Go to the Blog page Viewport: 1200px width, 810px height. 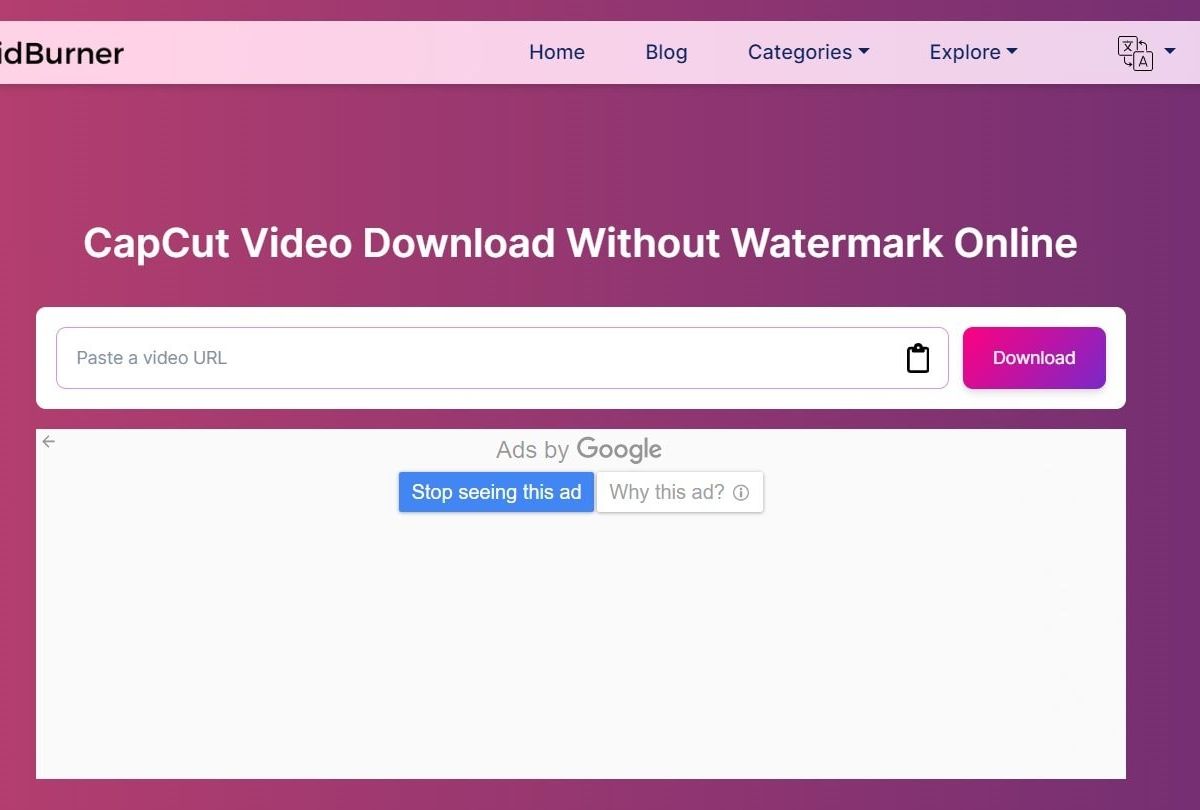point(666,52)
